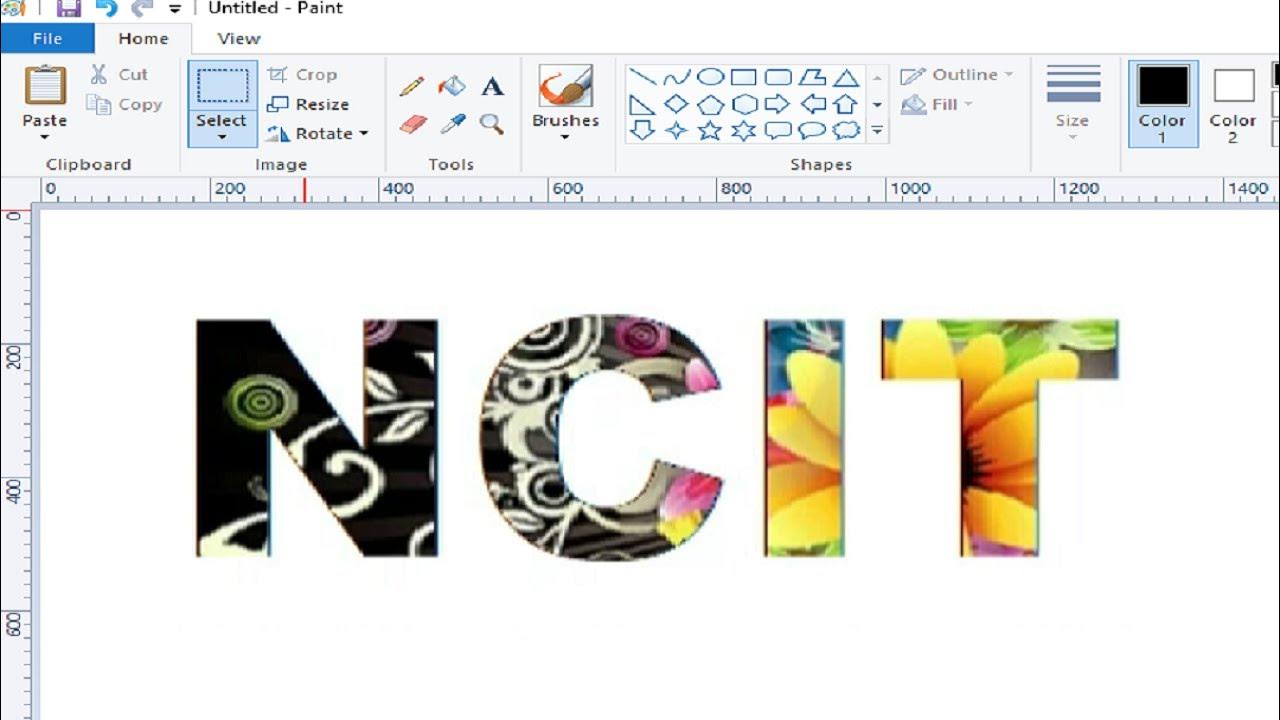Viewport: 1280px width, 720px height.
Task: Choose the Rounded rectangle shape
Action: pos(778,78)
